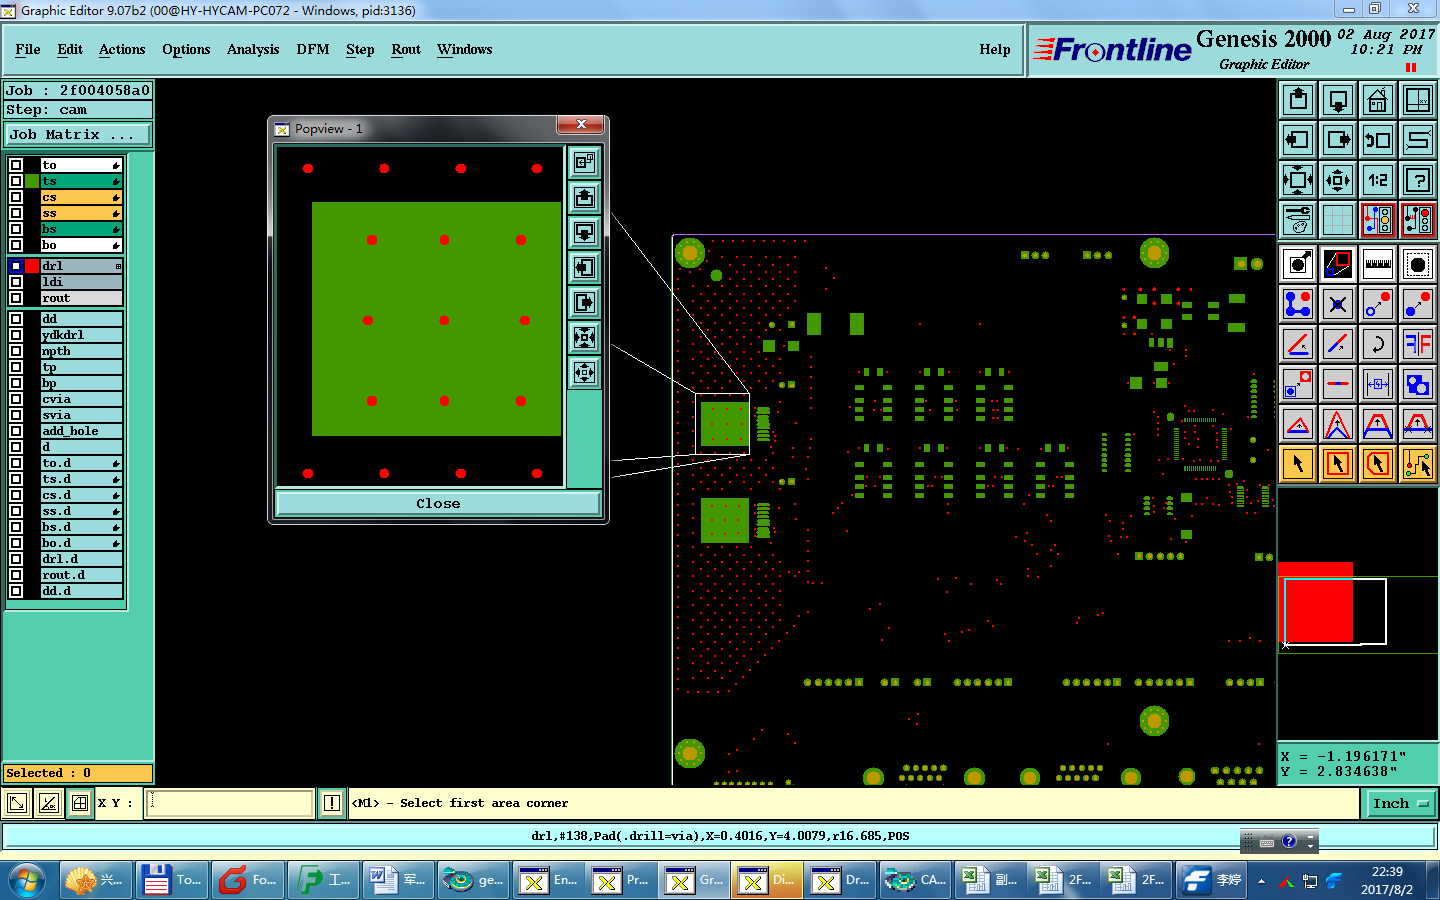The image size is (1440, 900).
Task: Toggle visibility checkbox for layer cs
Action: click(x=16, y=197)
